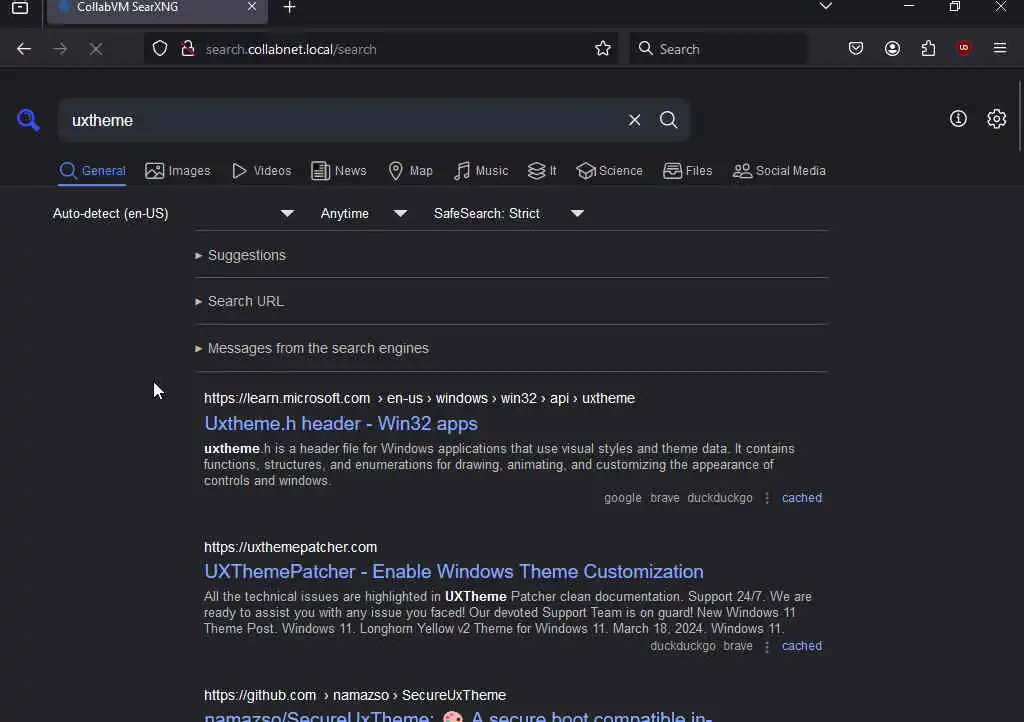This screenshot has height=722, width=1024.
Task: Click google engine label under Microsoft result
Action: coord(622,498)
